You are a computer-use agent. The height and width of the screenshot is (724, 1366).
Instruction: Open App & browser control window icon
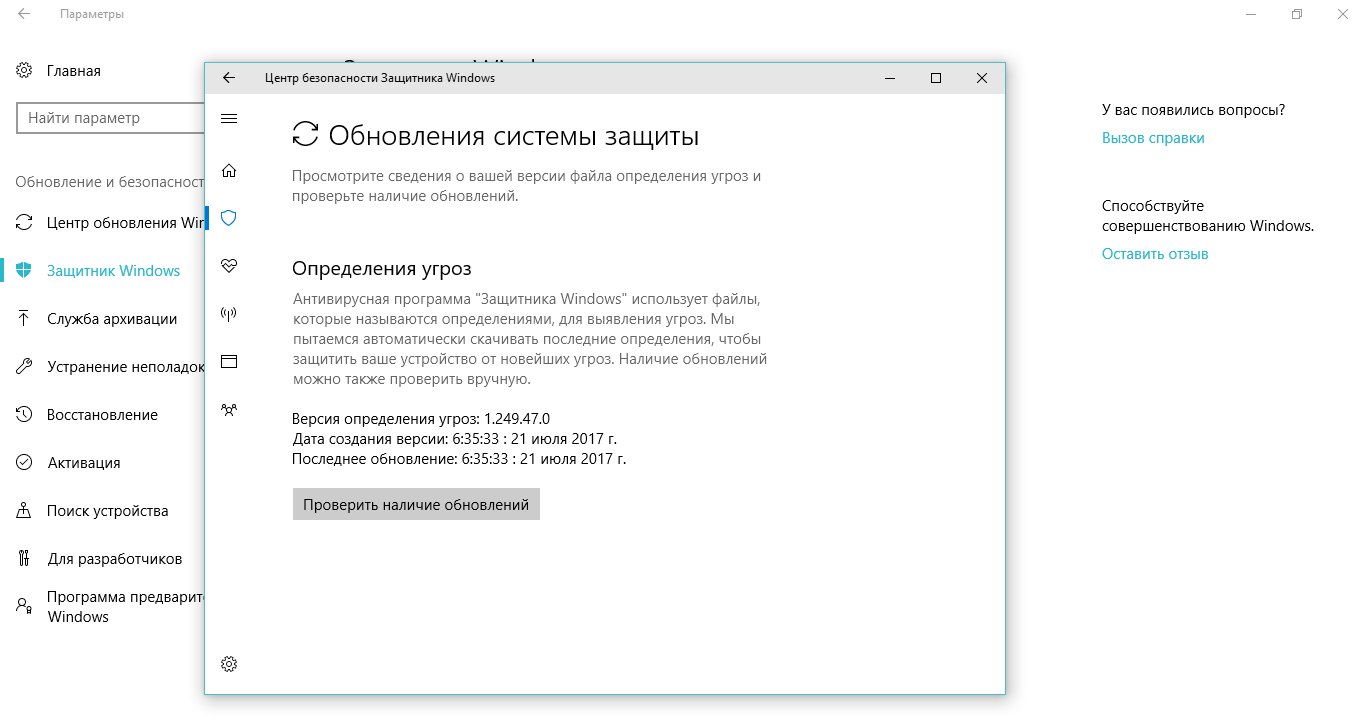tap(229, 362)
